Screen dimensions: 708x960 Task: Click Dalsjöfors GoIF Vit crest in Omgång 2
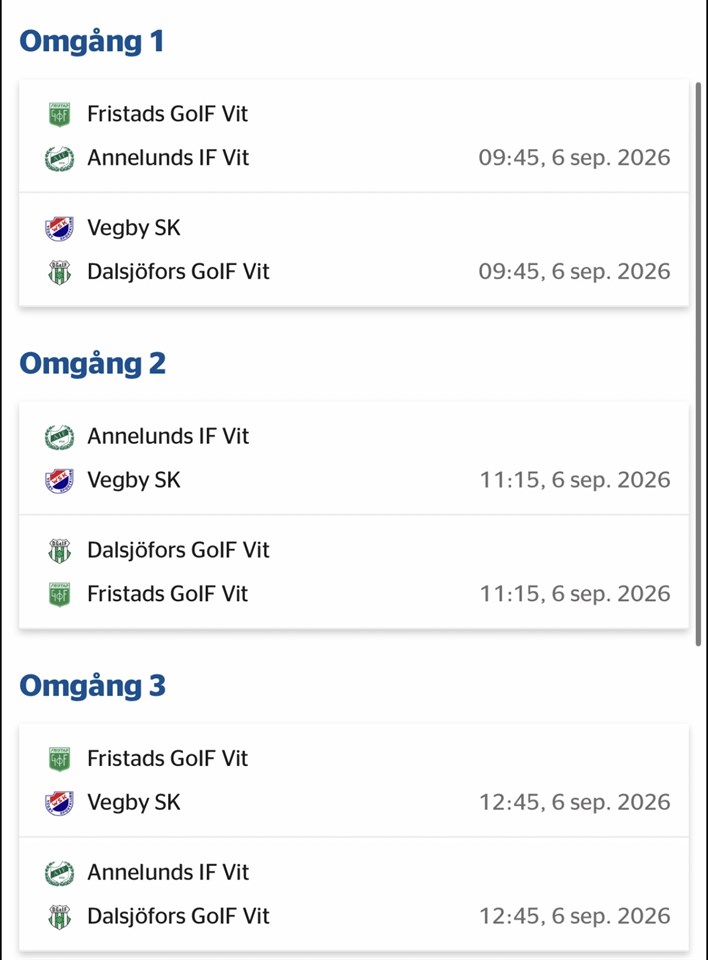(59, 550)
